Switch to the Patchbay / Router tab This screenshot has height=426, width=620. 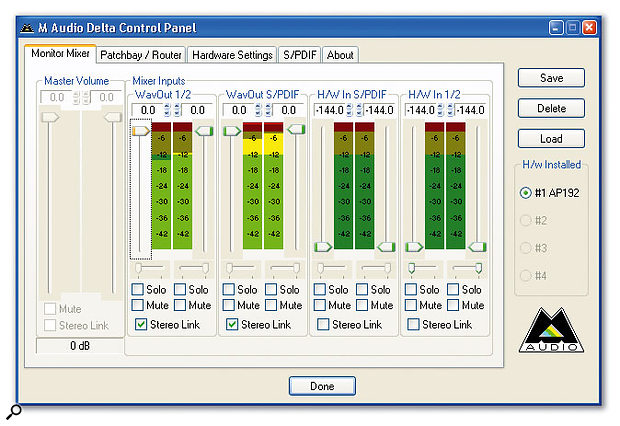(141, 55)
